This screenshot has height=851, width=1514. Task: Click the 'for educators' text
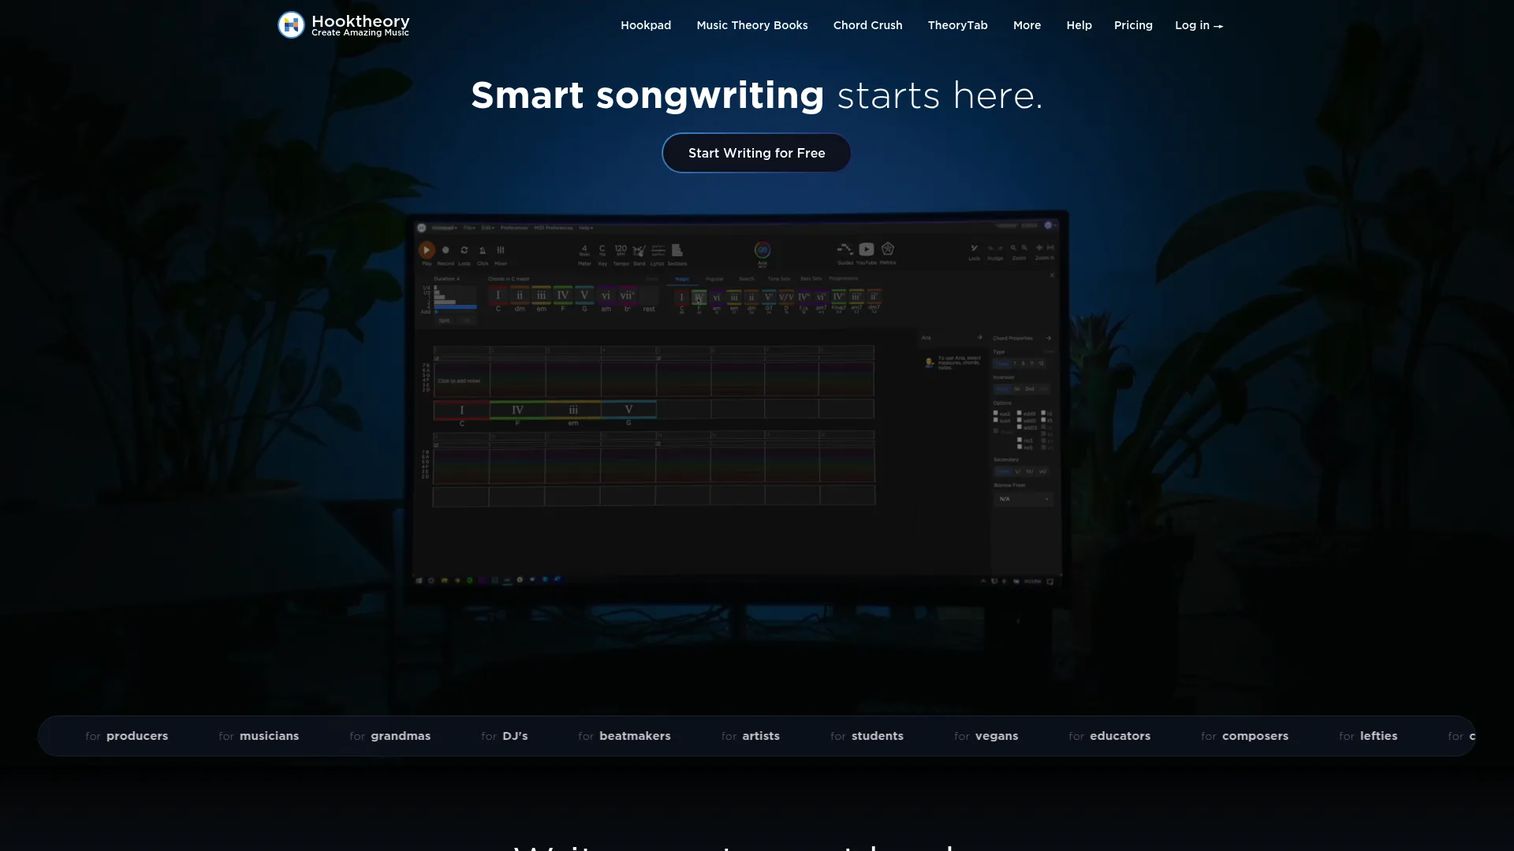coord(1109,736)
